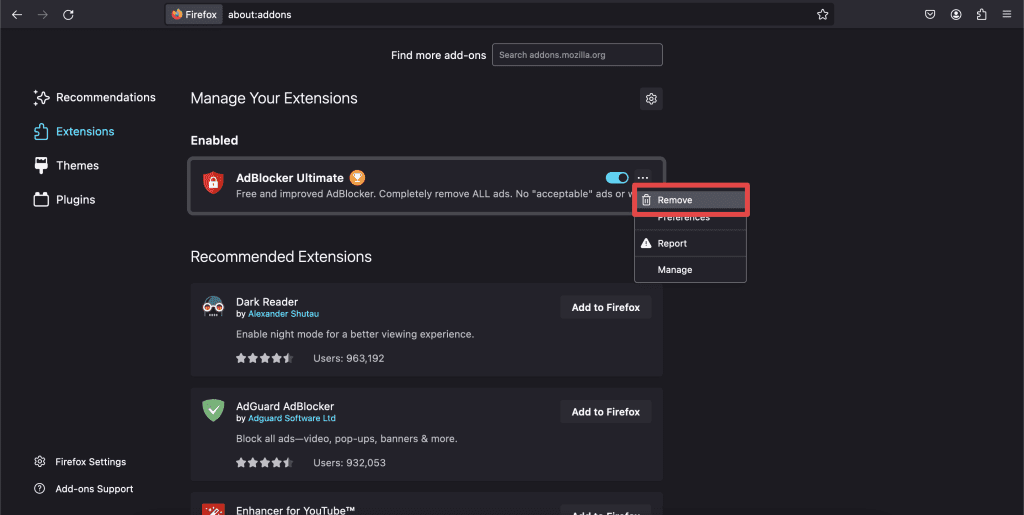1024x515 pixels.
Task: Open the extensions puzzle icon in toolbar
Action: coord(981,15)
